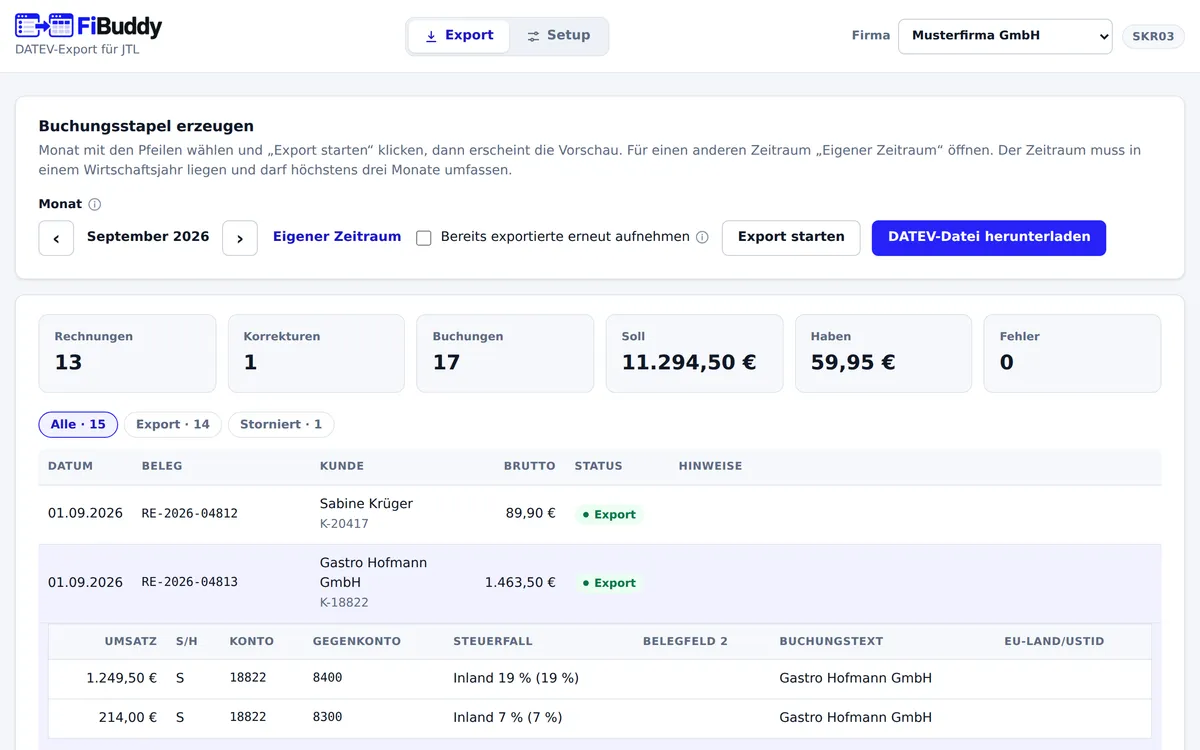Open the Firma dropdown Musterfirma GmbH
The image size is (1200, 750).
(x=1005, y=36)
